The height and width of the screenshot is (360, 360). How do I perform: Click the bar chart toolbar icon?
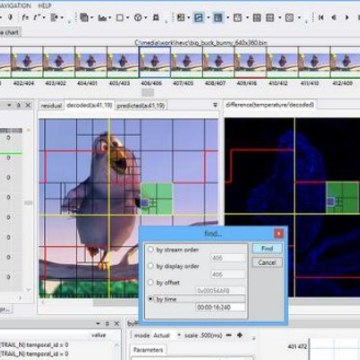(x=102, y=18)
